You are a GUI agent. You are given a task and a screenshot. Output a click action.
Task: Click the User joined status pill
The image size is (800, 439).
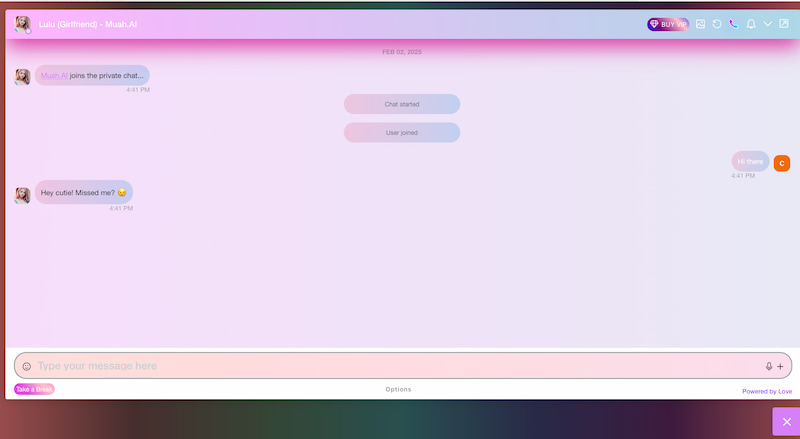(402, 133)
